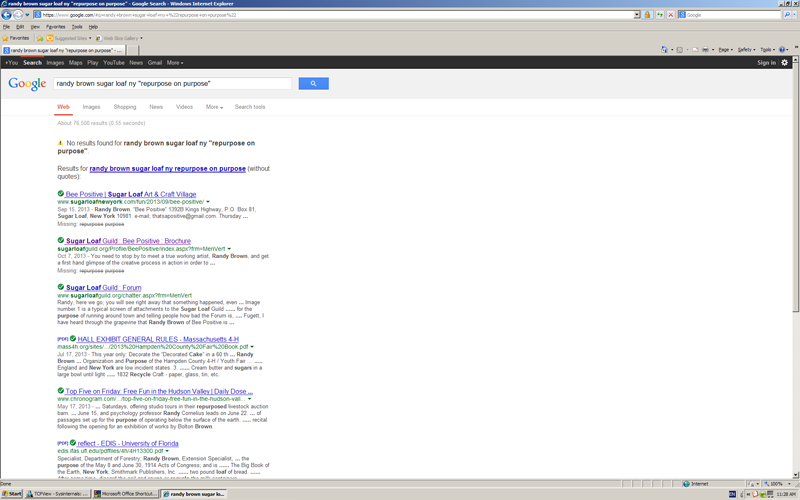800x500 pixels.
Task: Click the IE search magnifier icon
Action: pyautogui.click(x=787, y=15)
